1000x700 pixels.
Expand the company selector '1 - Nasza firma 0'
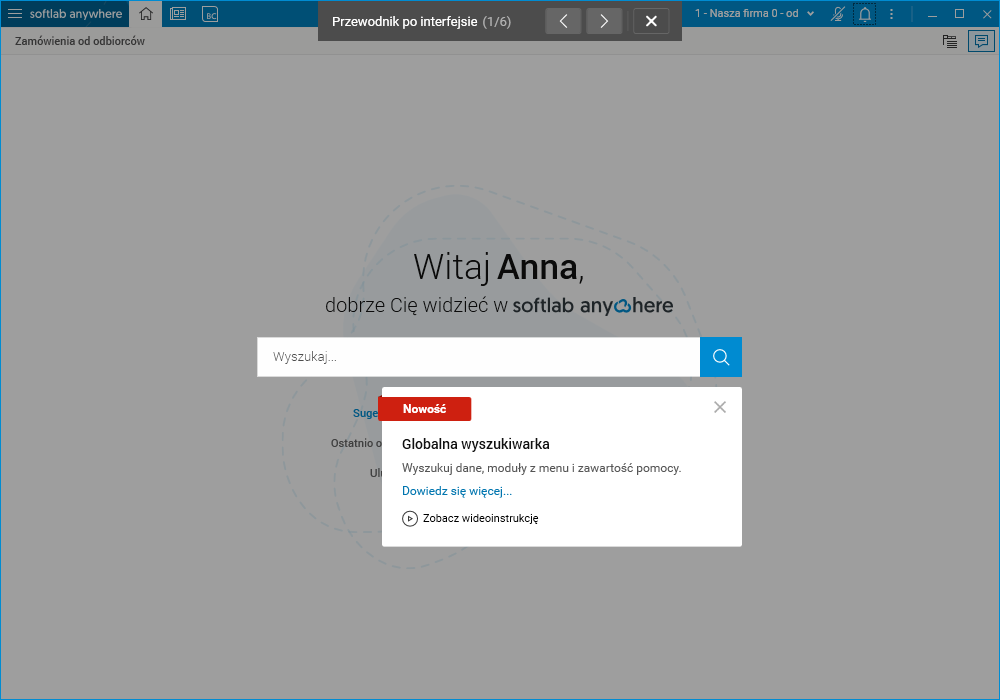point(754,13)
